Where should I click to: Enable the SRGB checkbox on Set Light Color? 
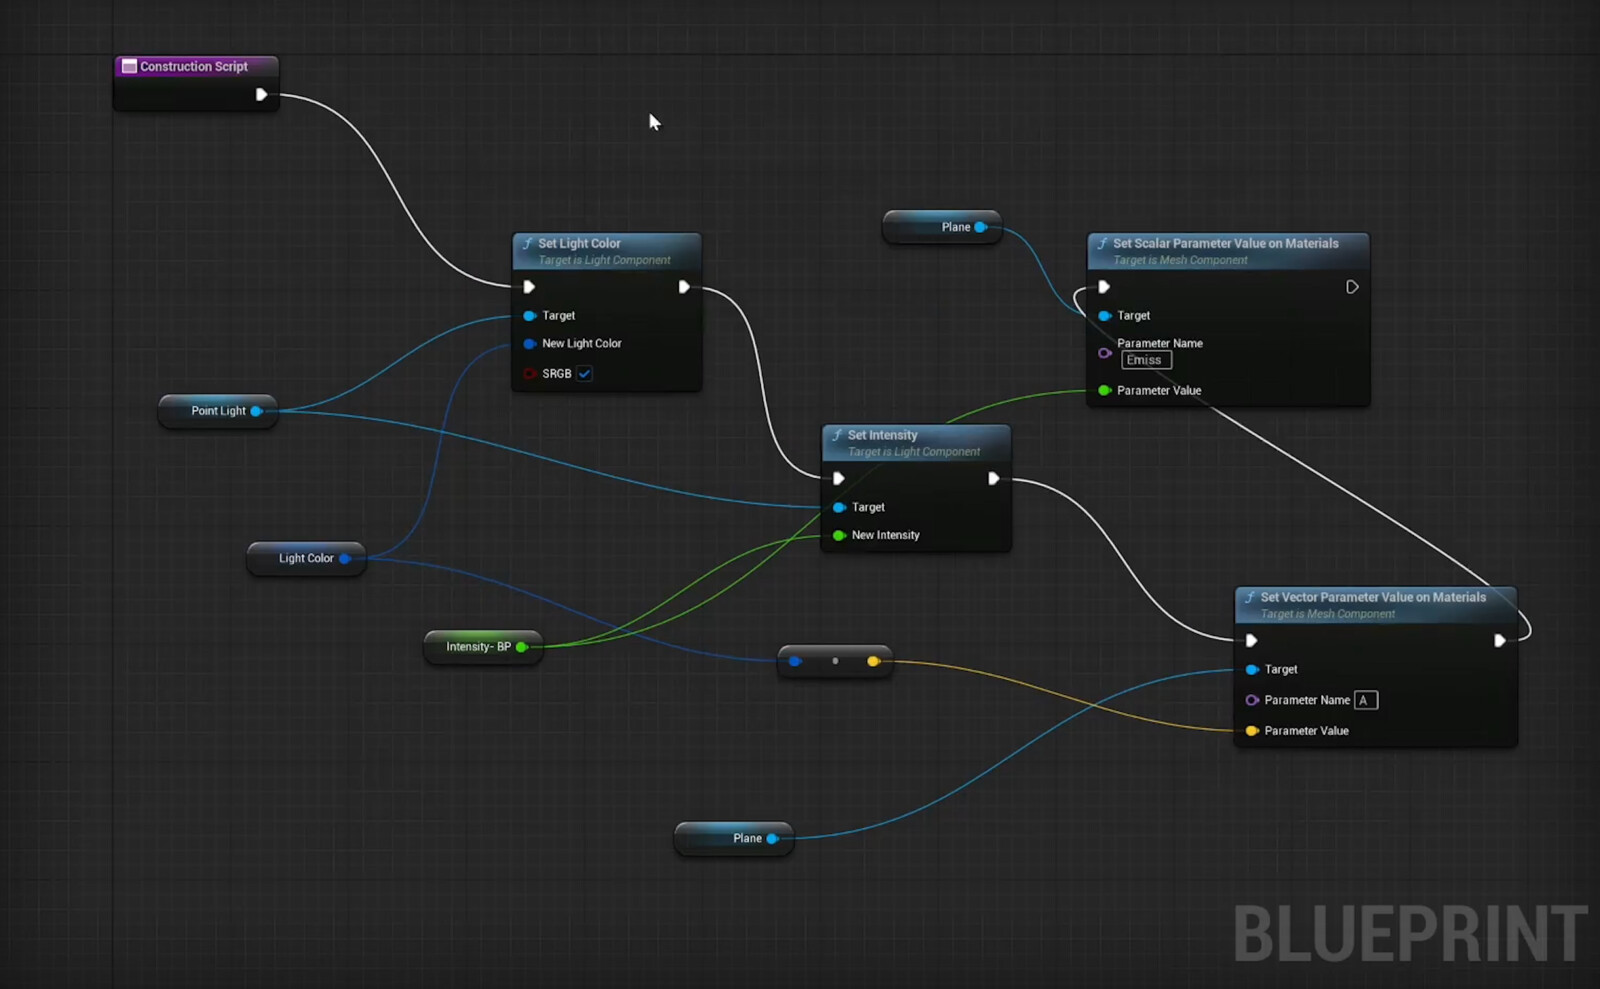584,373
